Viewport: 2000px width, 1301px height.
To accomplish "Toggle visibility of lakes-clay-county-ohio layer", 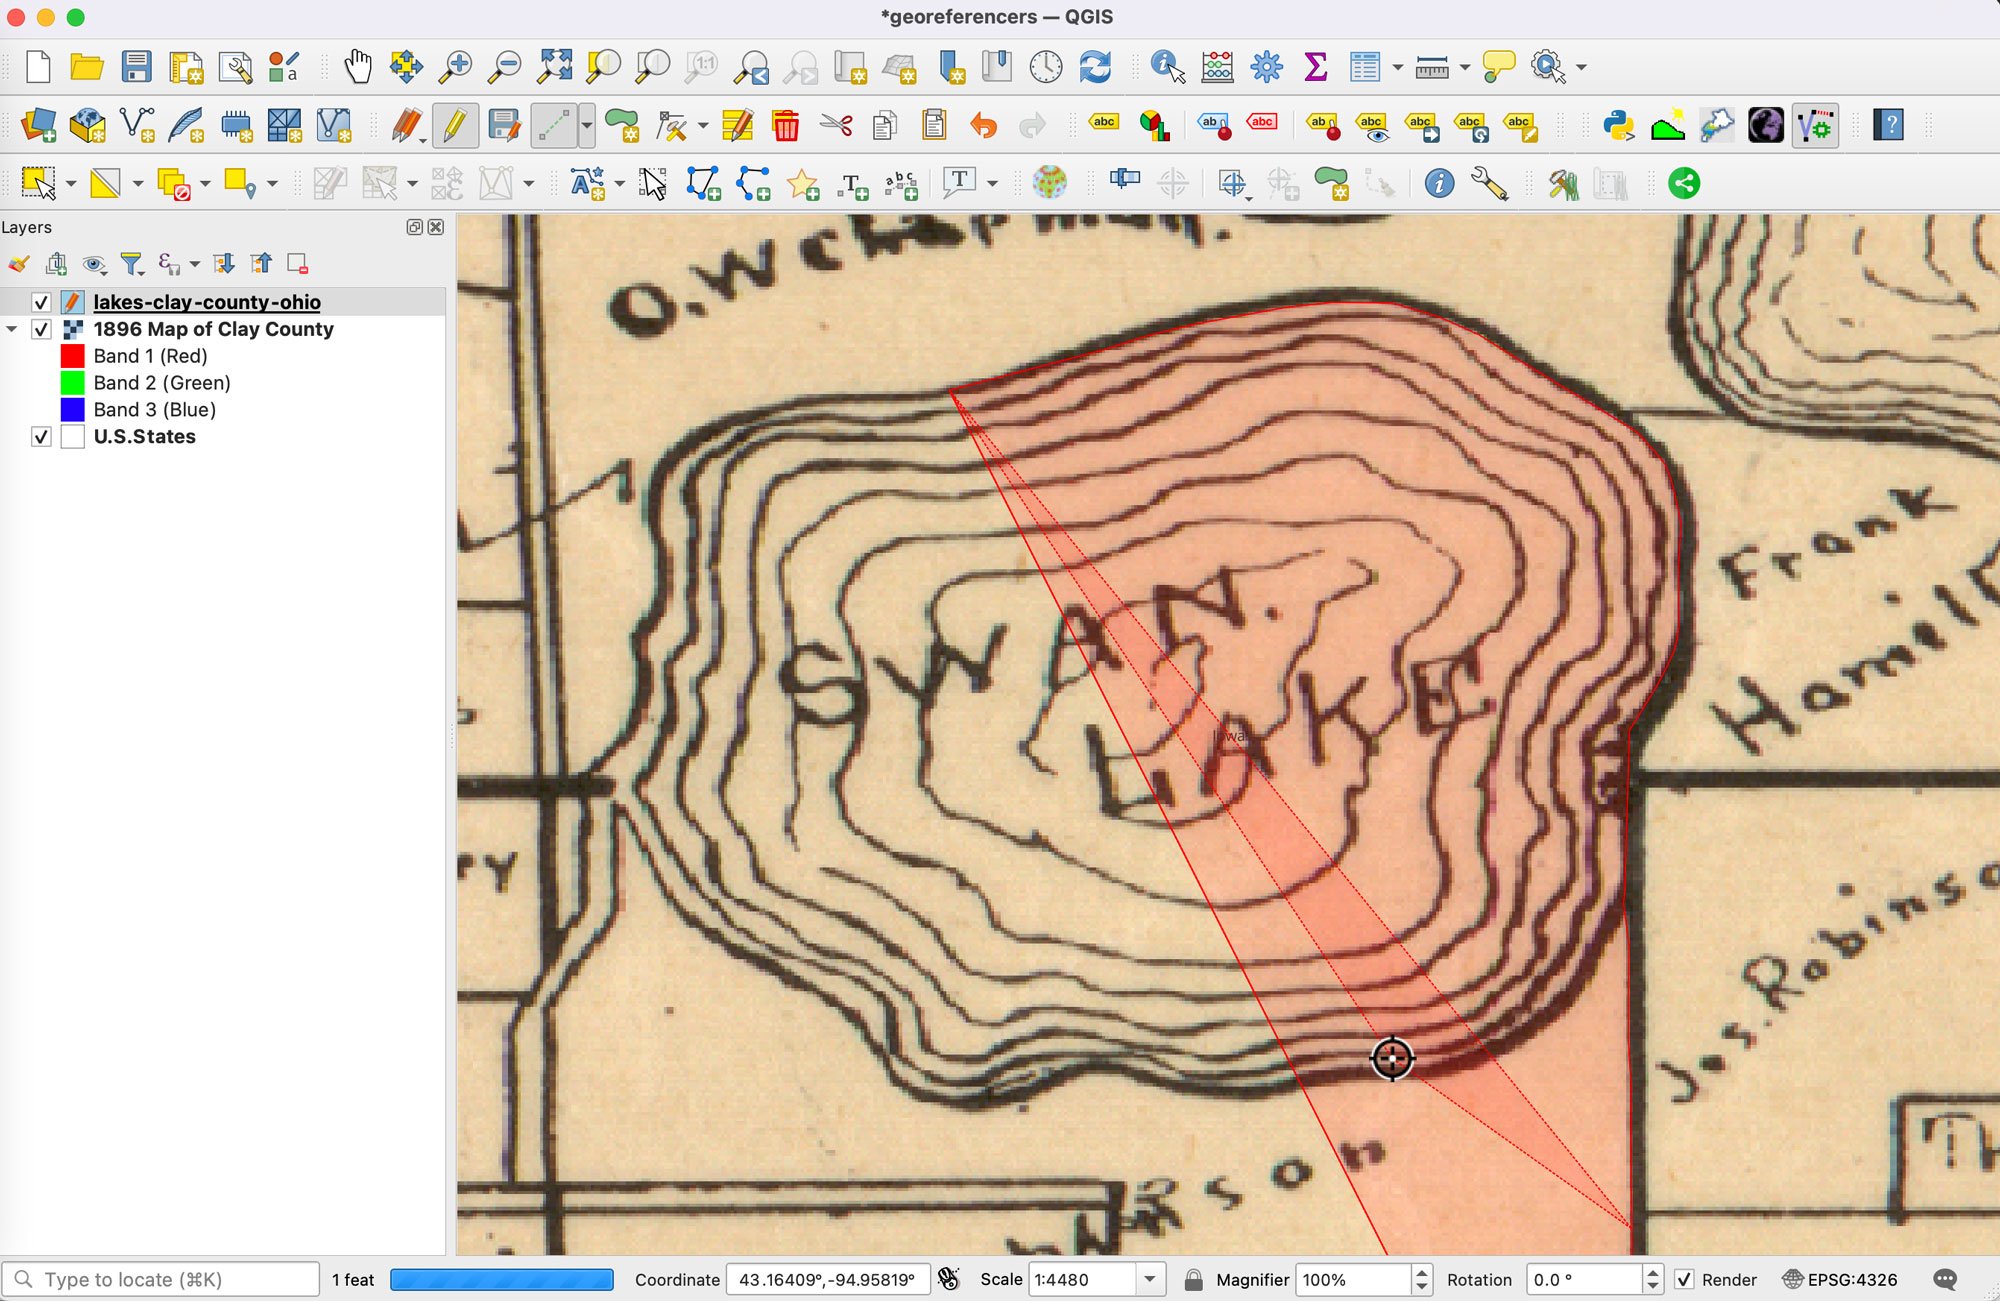I will [39, 302].
